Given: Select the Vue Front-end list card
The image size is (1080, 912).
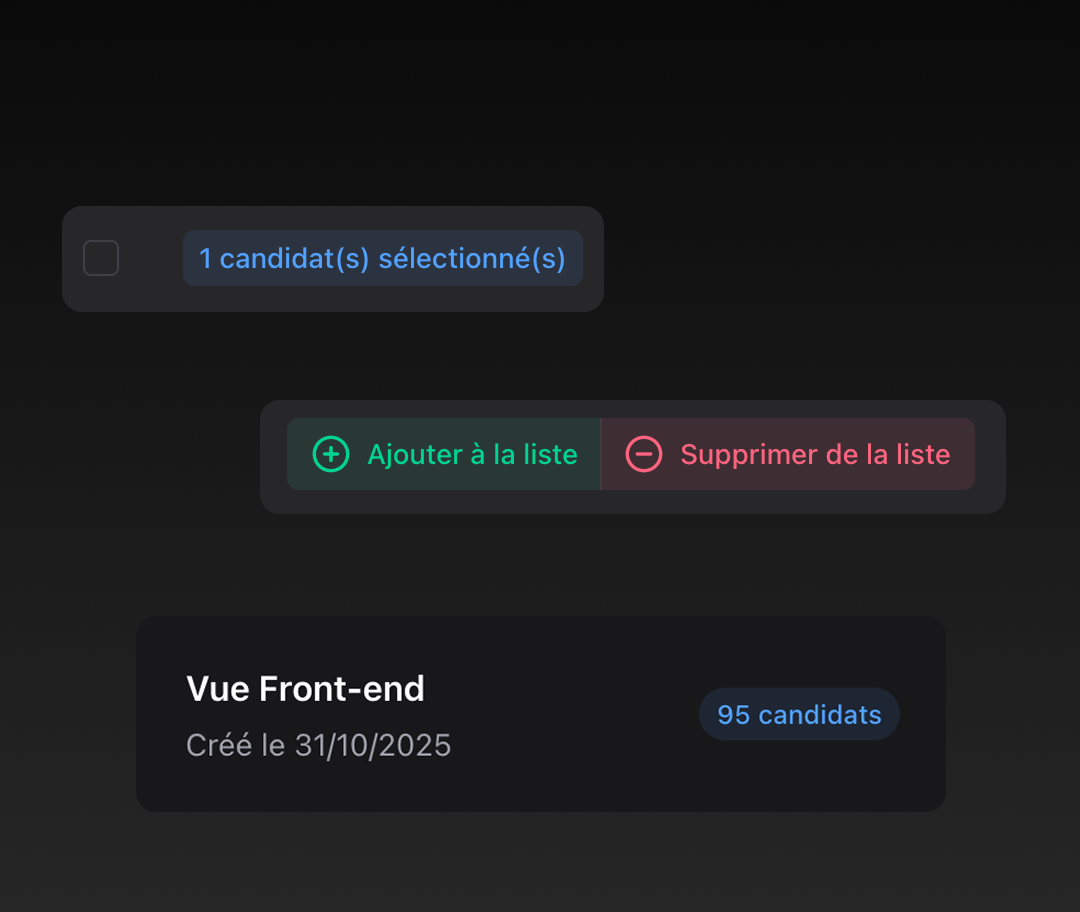Looking at the screenshot, I should pos(540,714).
